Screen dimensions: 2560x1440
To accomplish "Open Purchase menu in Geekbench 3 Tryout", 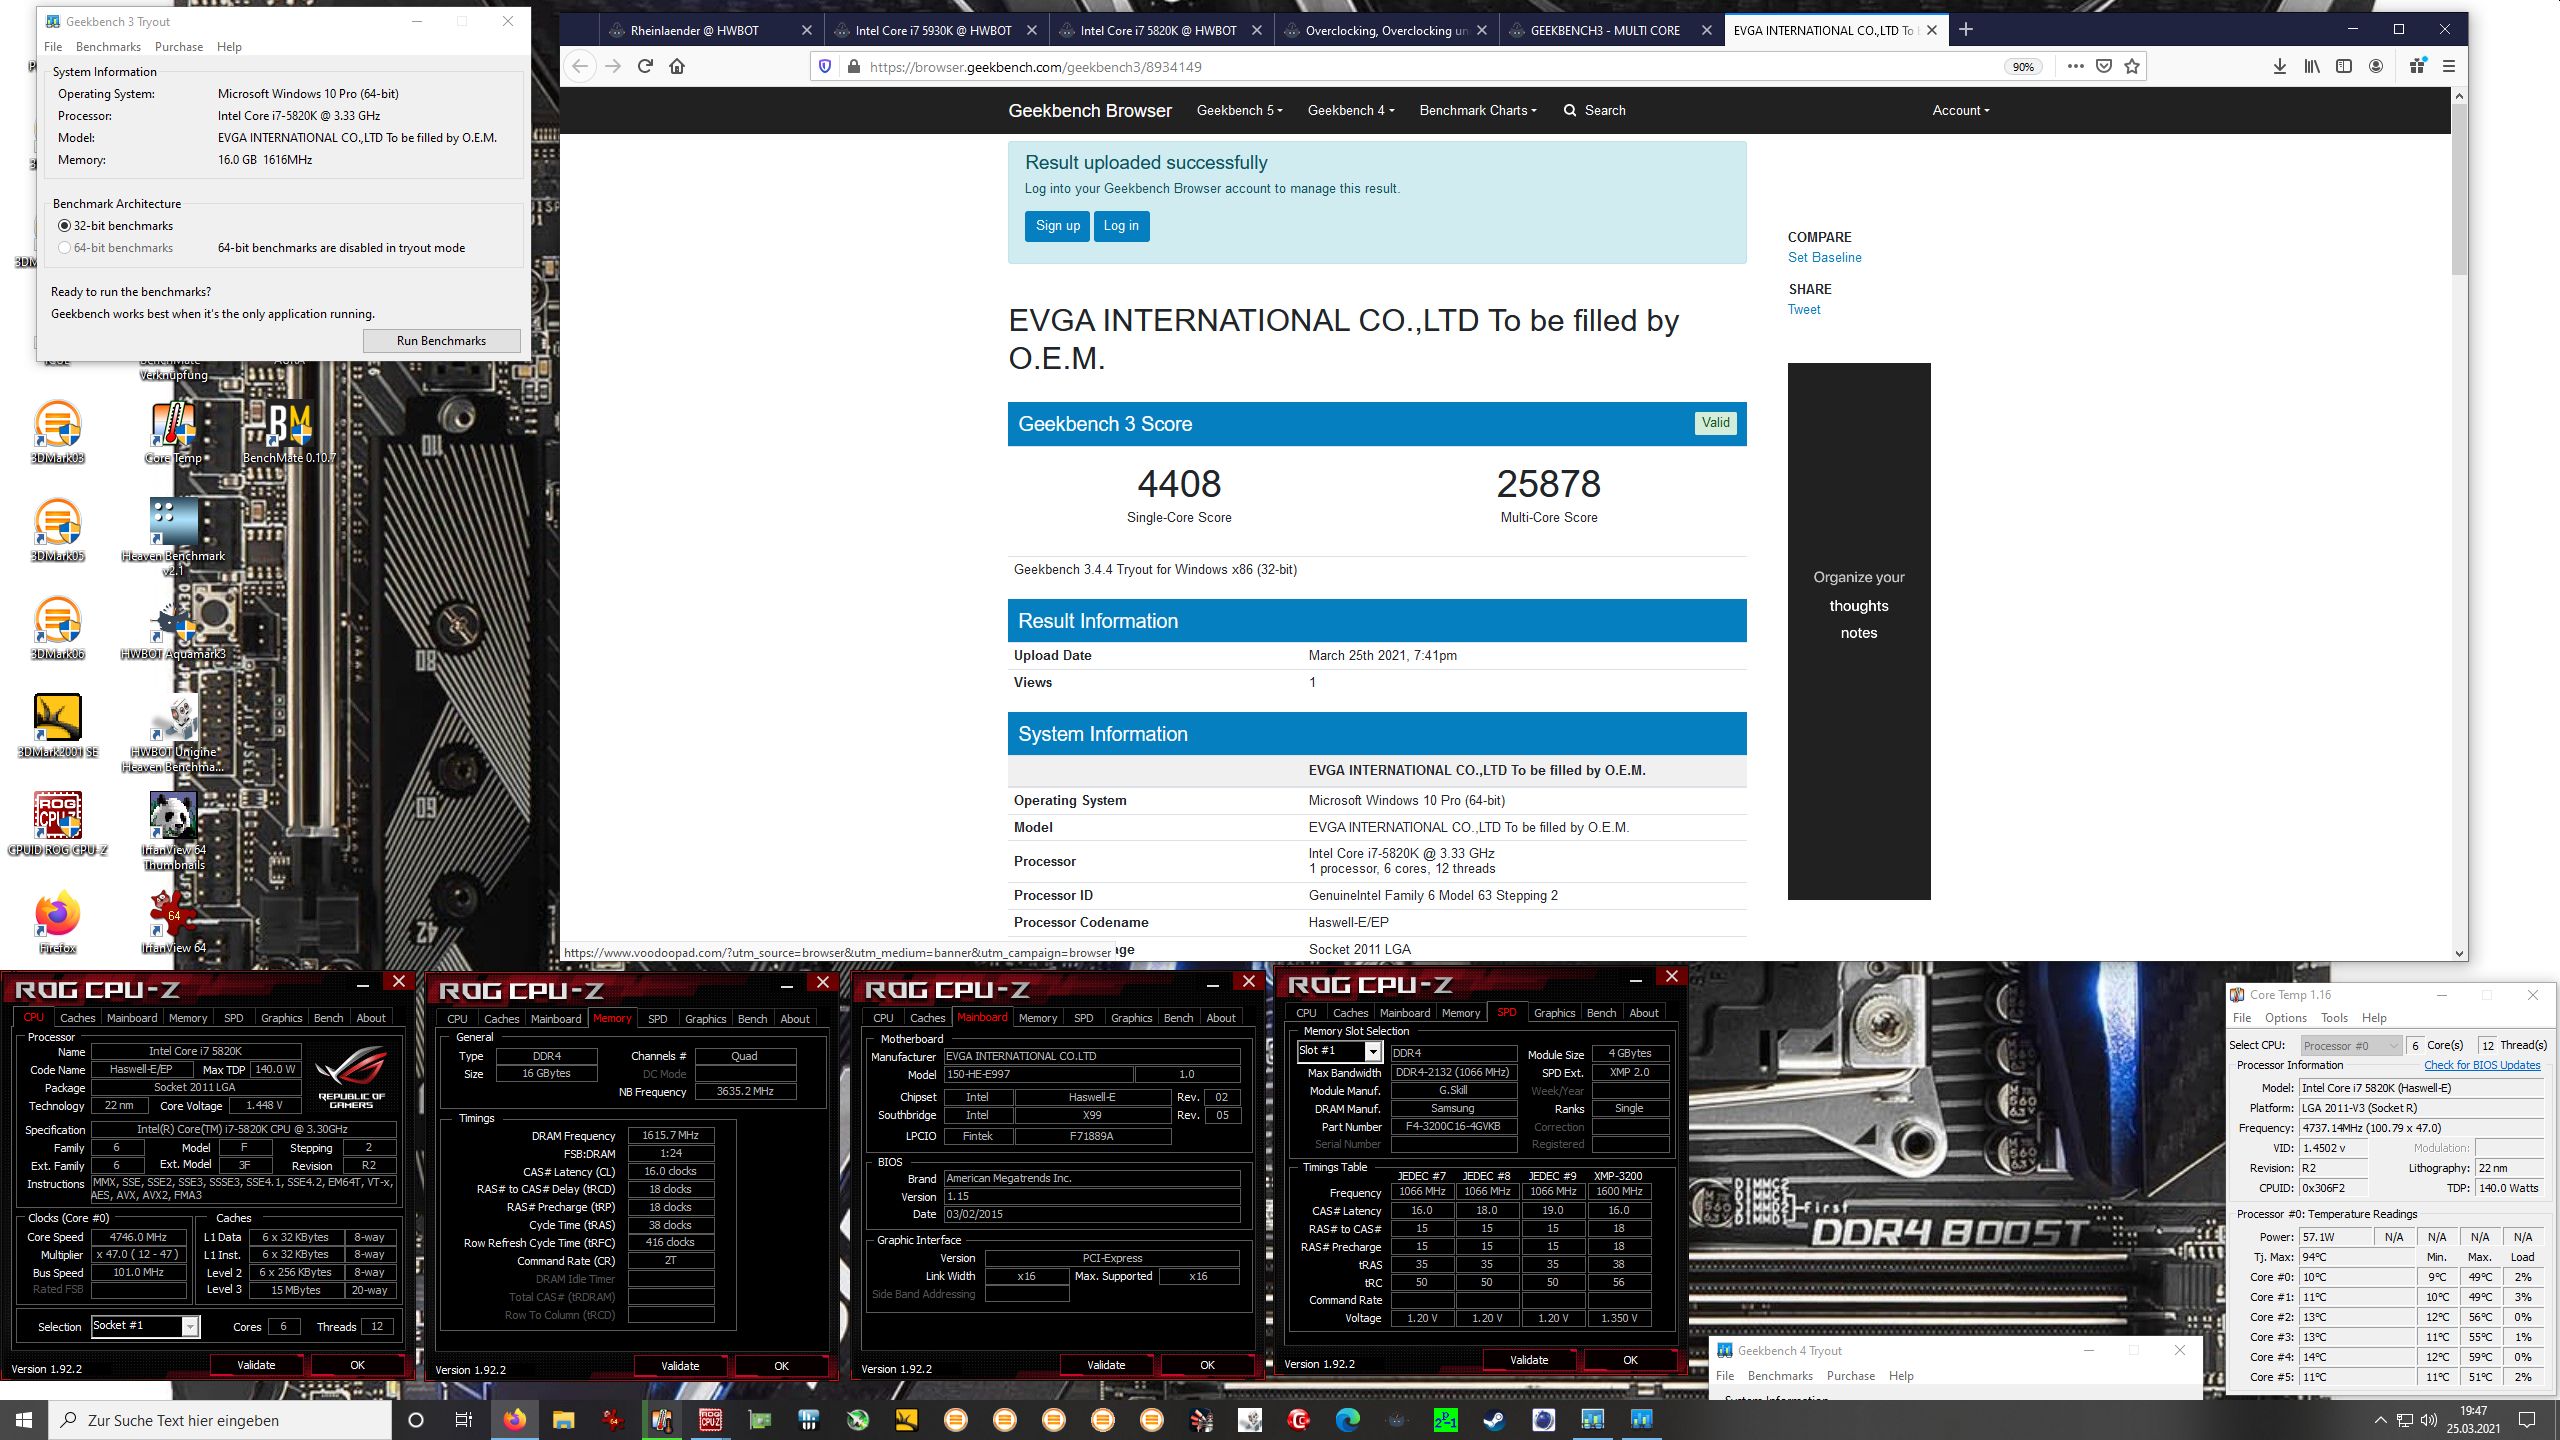I will click(179, 47).
